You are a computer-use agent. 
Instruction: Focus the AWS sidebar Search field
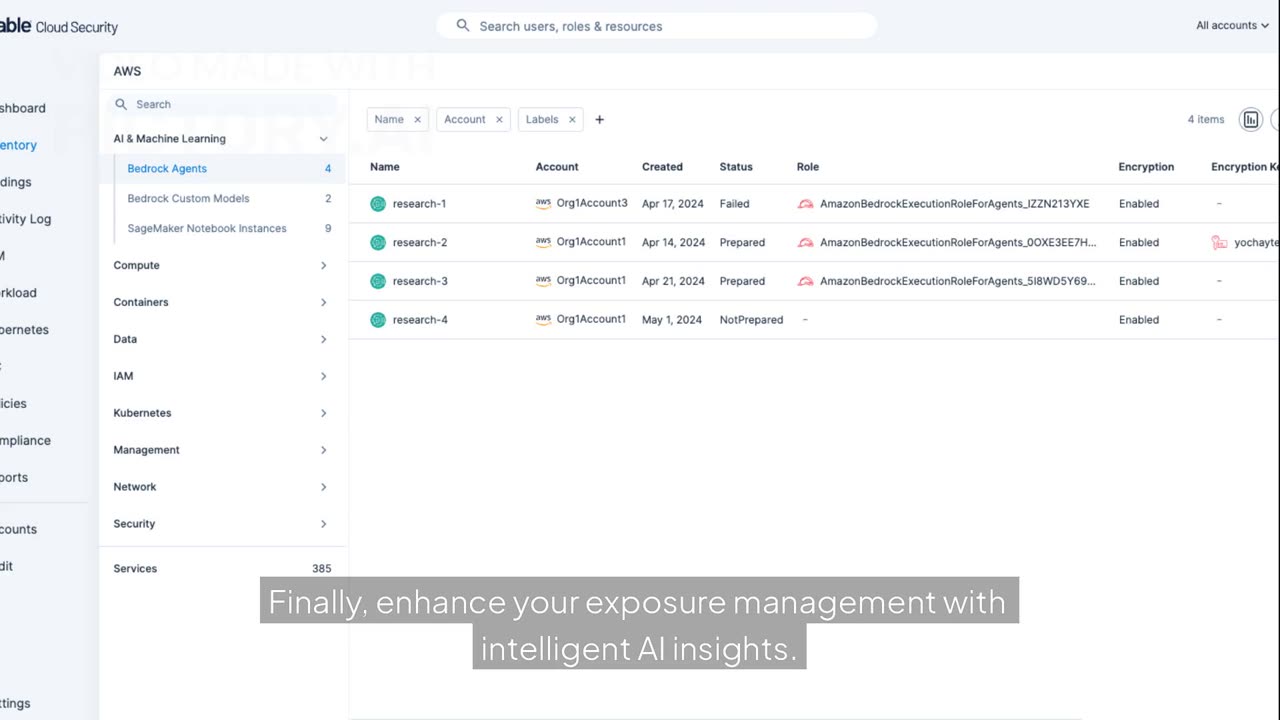coord(222,104)
